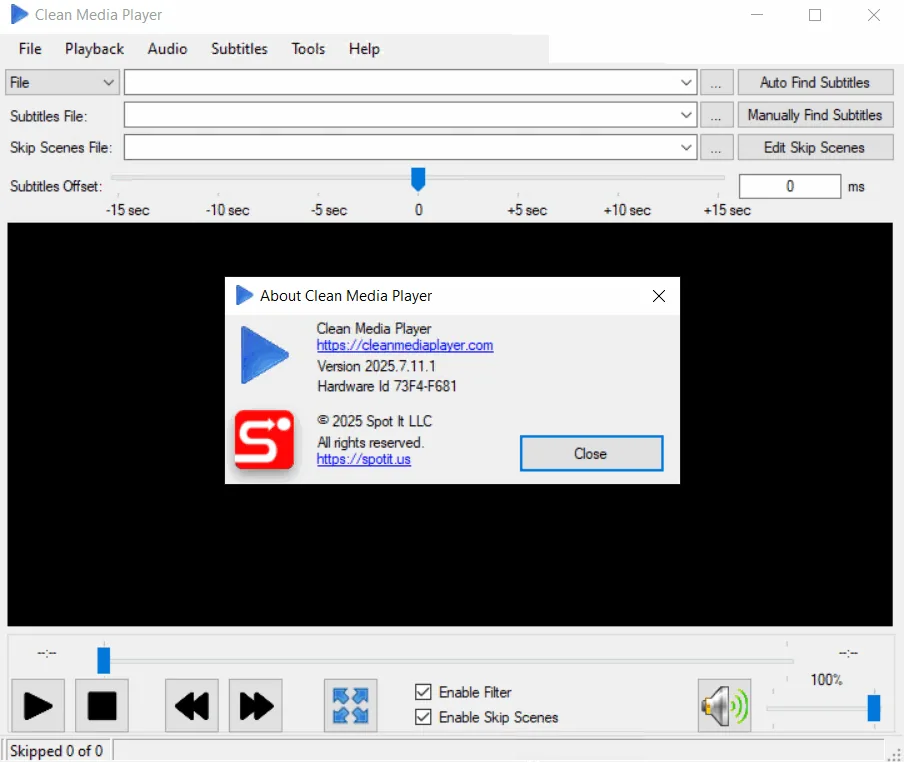Open the Tools menu
The width and height of the screenshot is (904, 762).
click(308, 49)
